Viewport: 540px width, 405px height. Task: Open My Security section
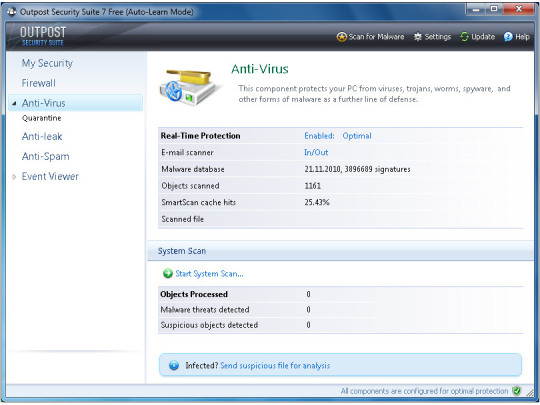(x=47, y=63)
